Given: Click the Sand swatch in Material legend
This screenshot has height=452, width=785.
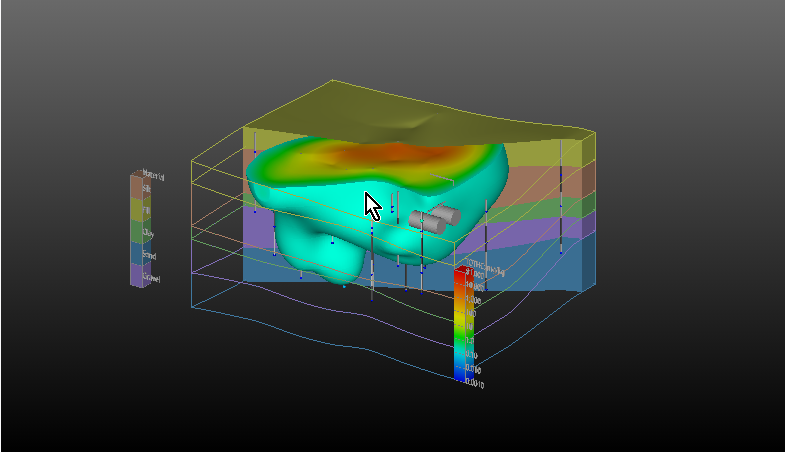Looking at the screenshot, I should click(x=136, y=254).
